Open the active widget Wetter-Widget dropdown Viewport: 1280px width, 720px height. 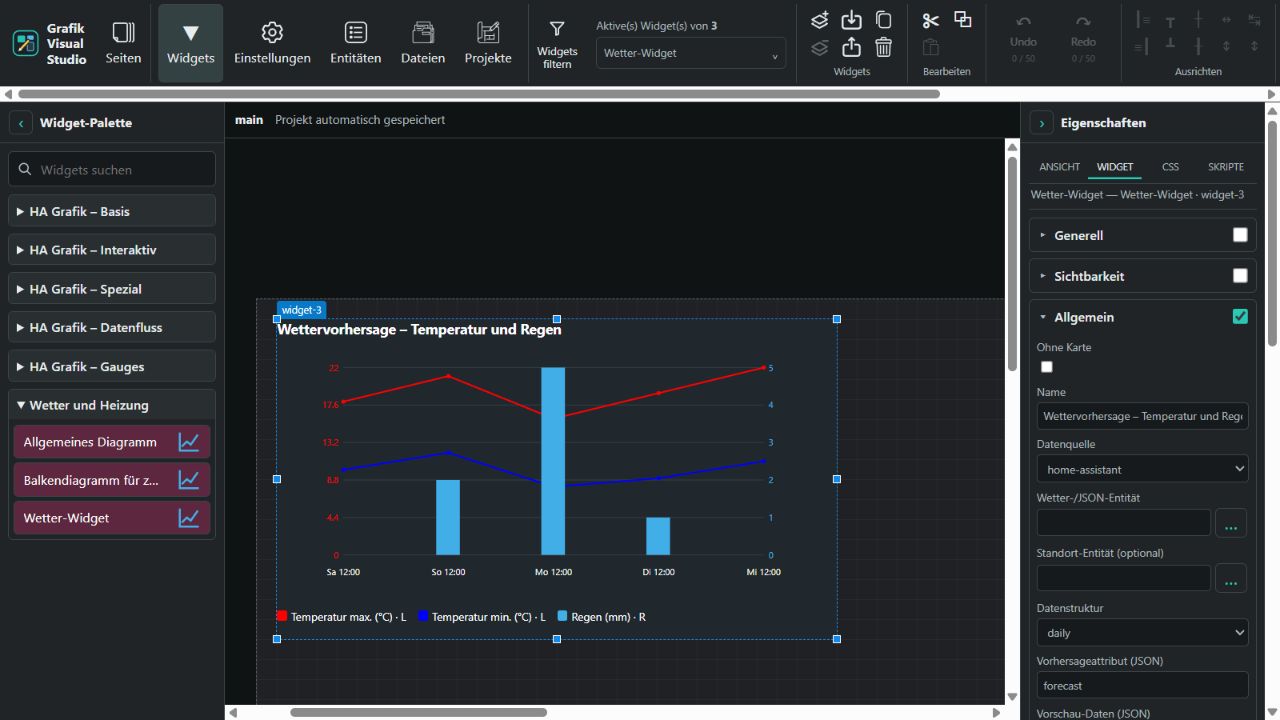(x=691, y=53)
